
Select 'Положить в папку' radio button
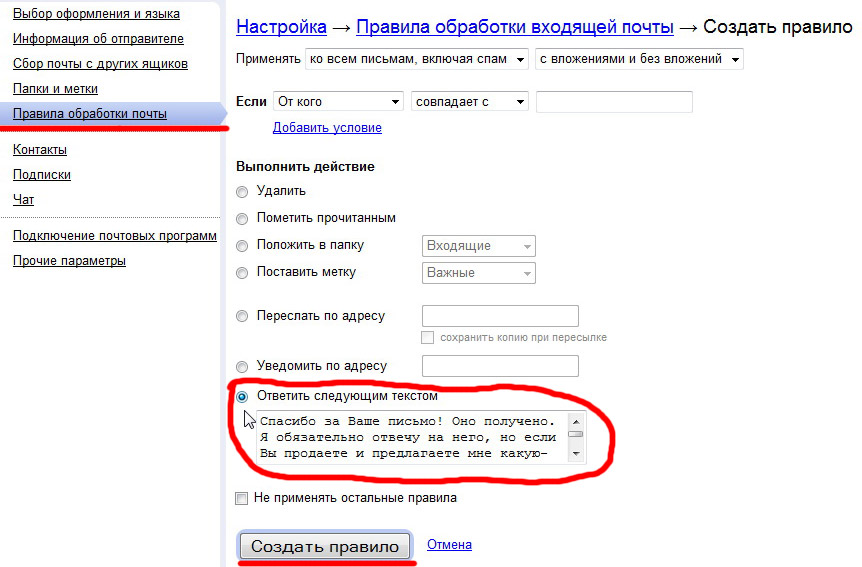click(x=242, y=246)
